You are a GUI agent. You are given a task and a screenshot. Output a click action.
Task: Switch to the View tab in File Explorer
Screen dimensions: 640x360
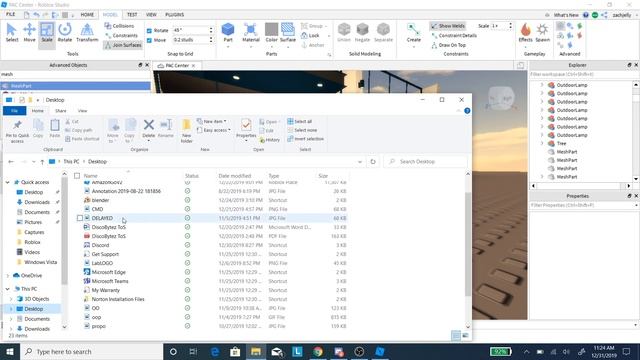pyautogui.click(x=82, y=111)
